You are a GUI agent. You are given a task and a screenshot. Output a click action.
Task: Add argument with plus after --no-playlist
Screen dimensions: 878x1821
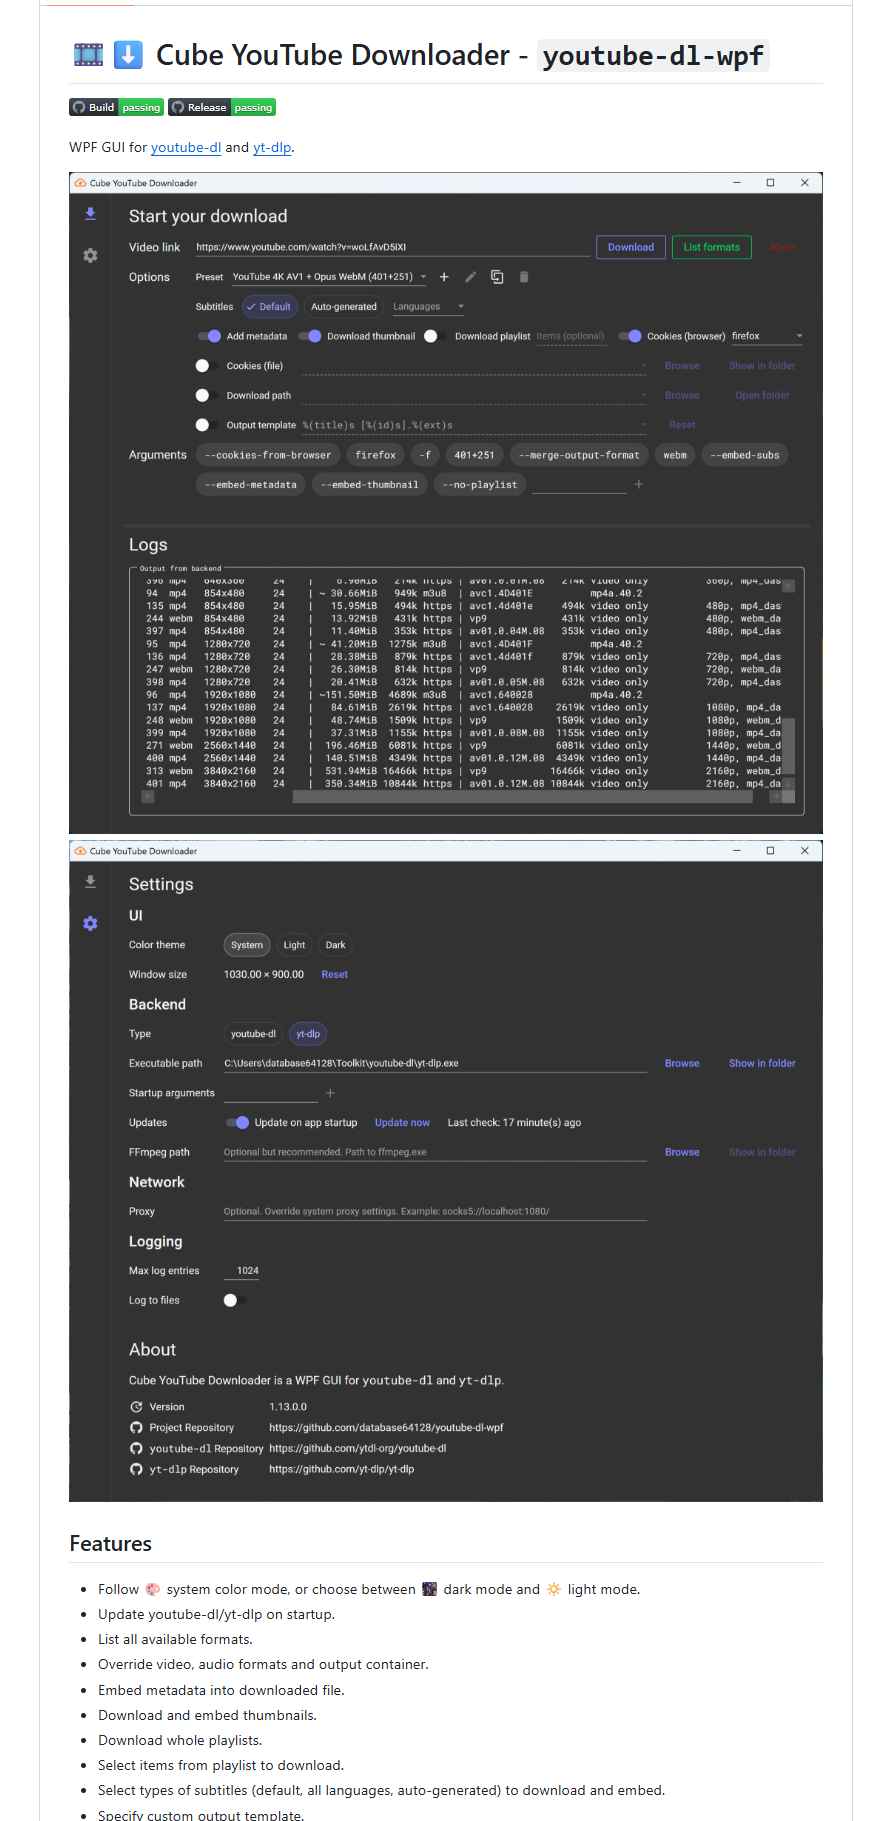(x=639, y=484)
